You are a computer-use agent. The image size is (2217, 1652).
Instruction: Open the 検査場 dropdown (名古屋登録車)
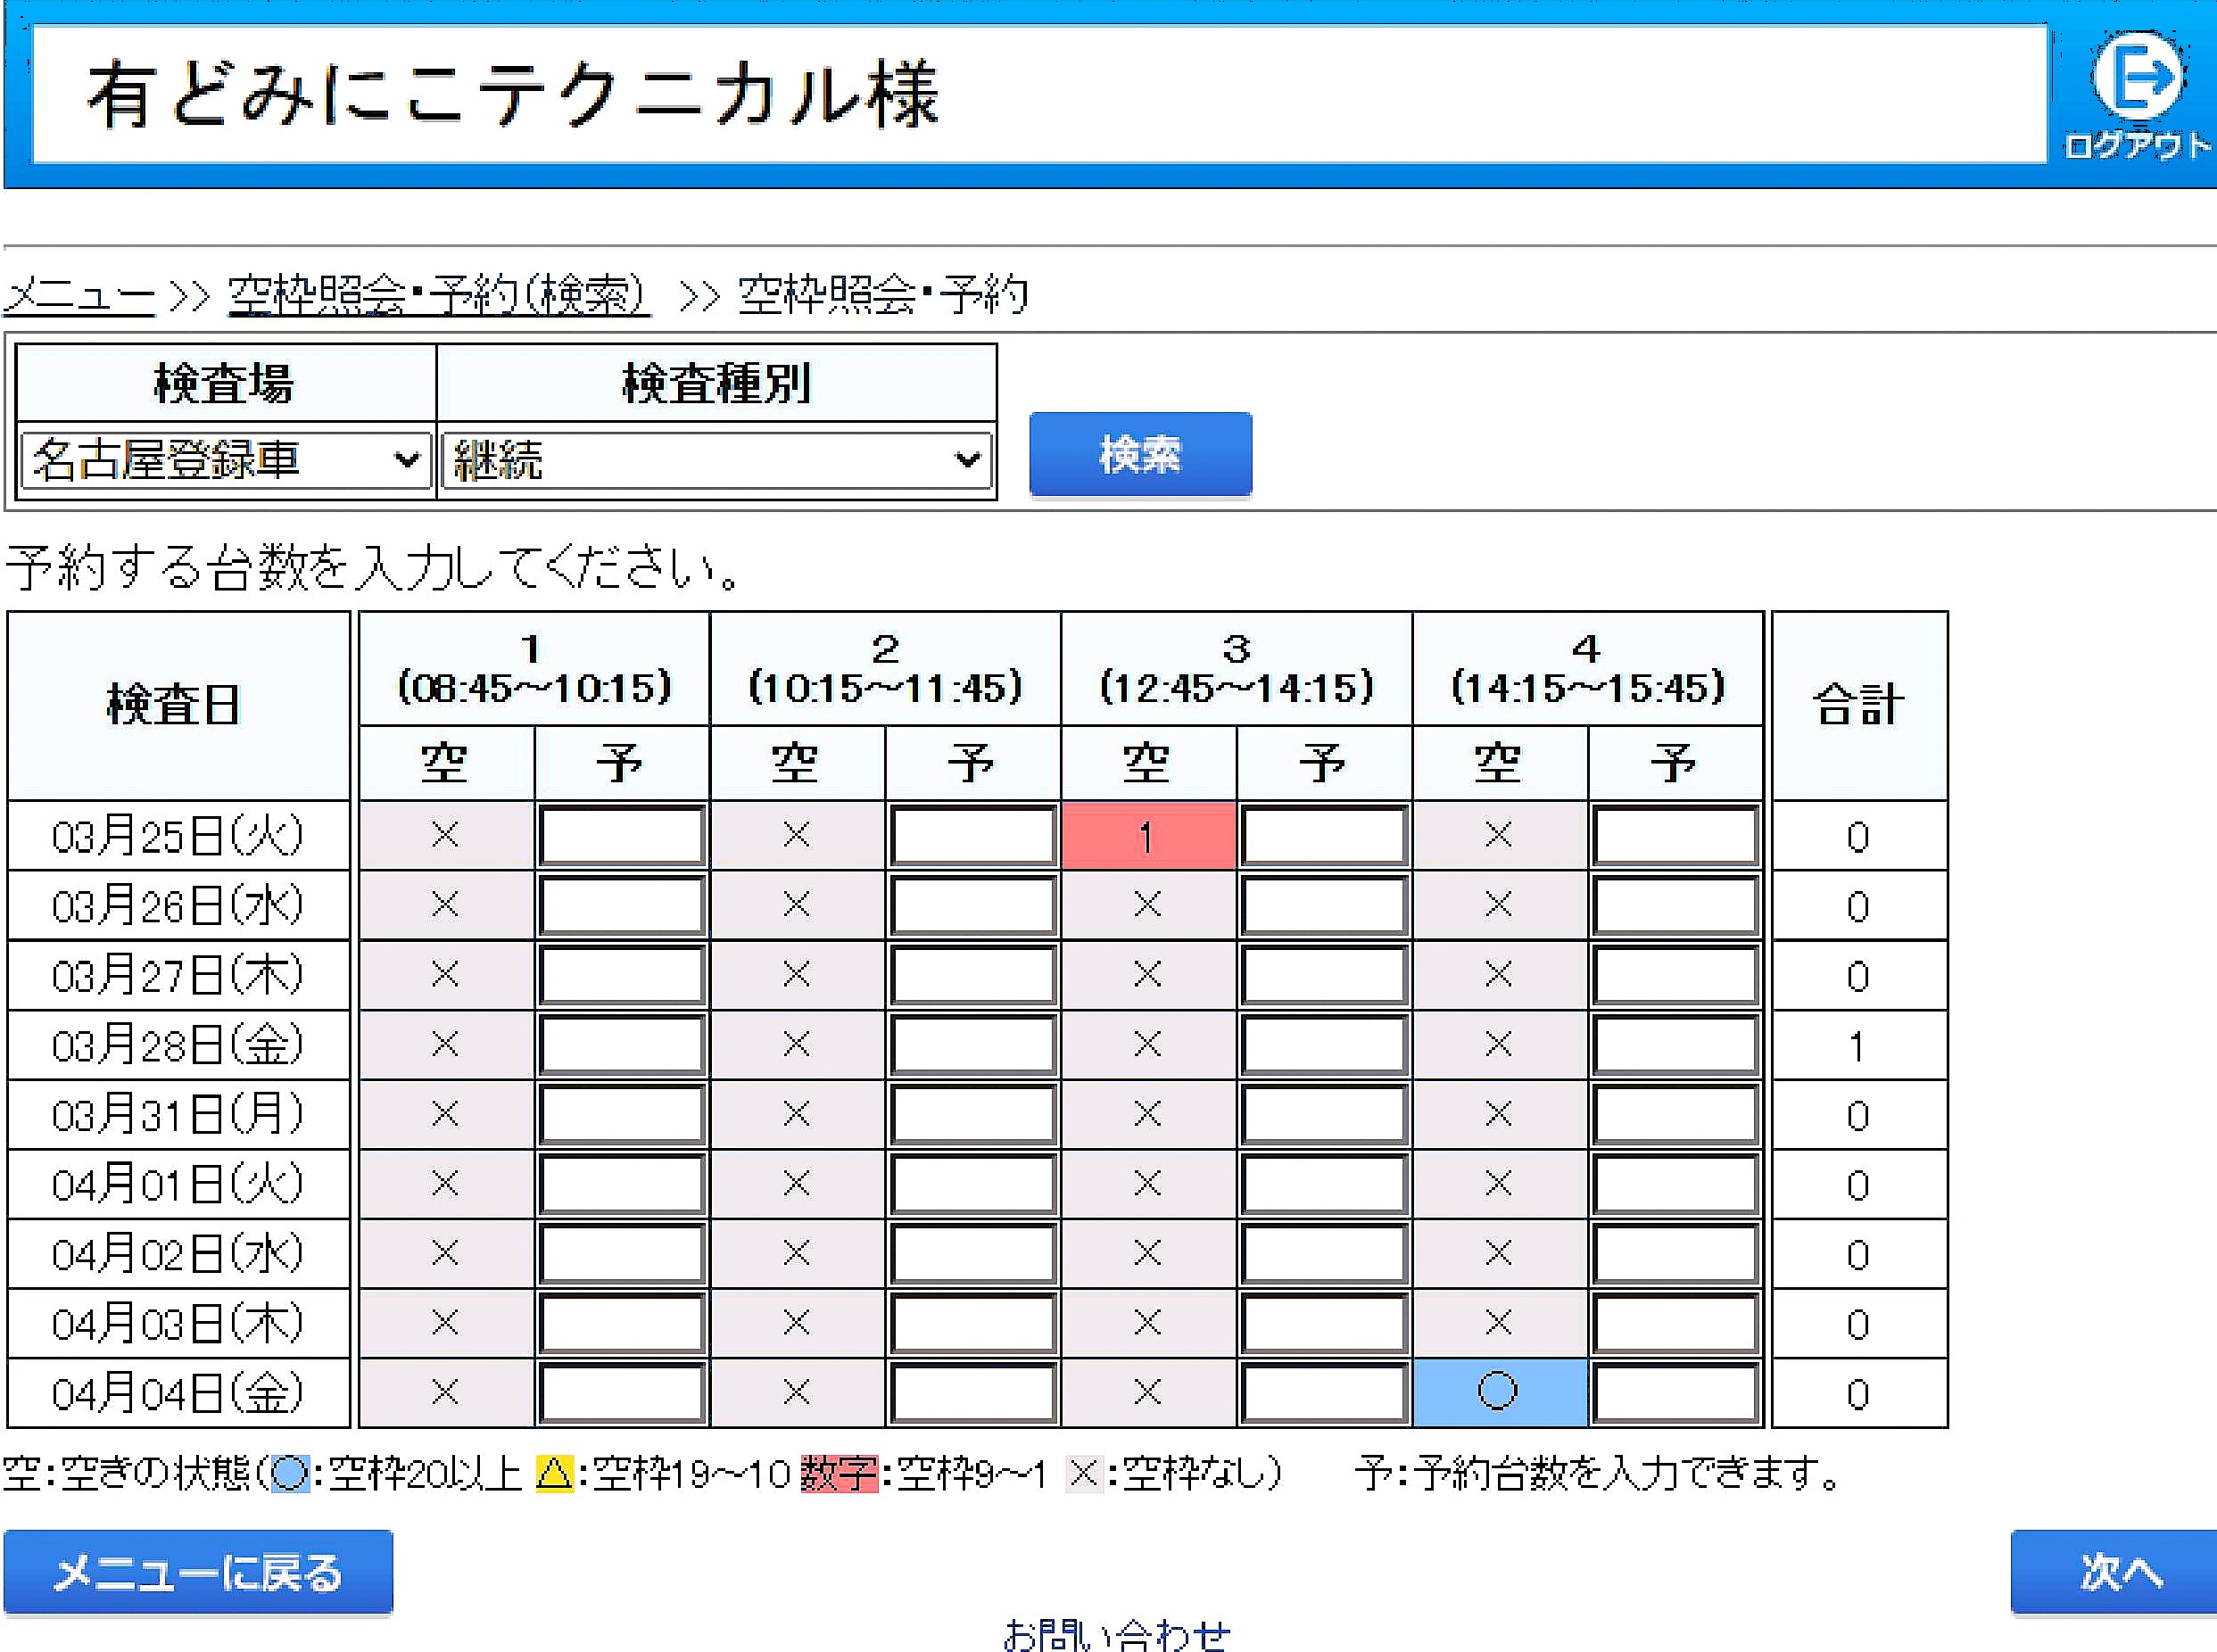click(x=225, y=460)
